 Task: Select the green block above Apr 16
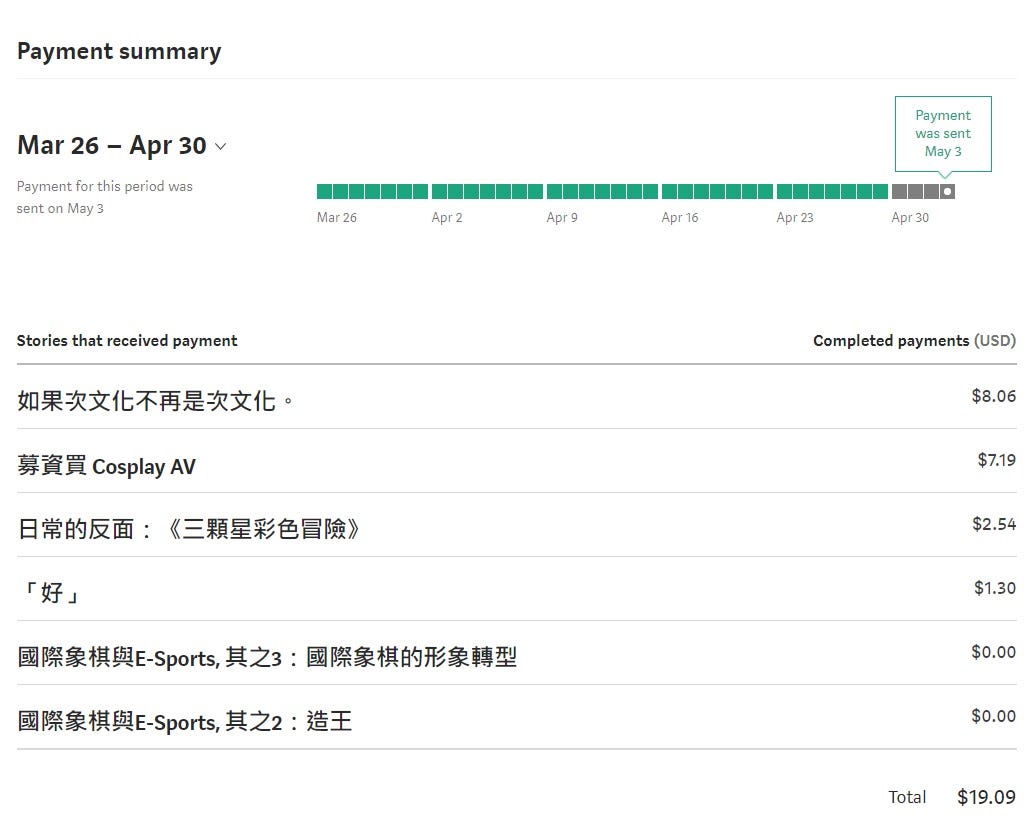[x=669, y=191]
